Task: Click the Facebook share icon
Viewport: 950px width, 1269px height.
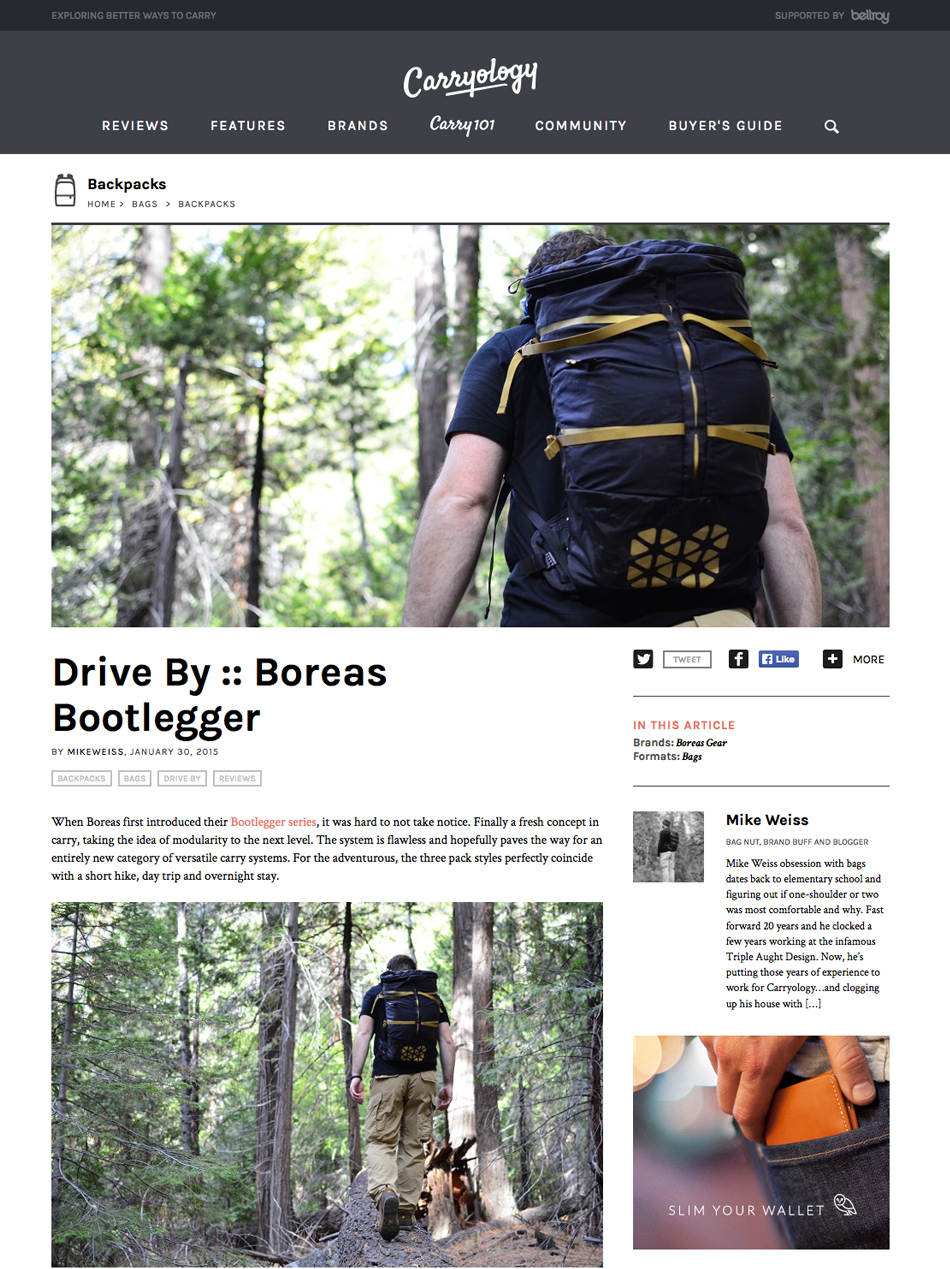Action: (x=738, y=659)
